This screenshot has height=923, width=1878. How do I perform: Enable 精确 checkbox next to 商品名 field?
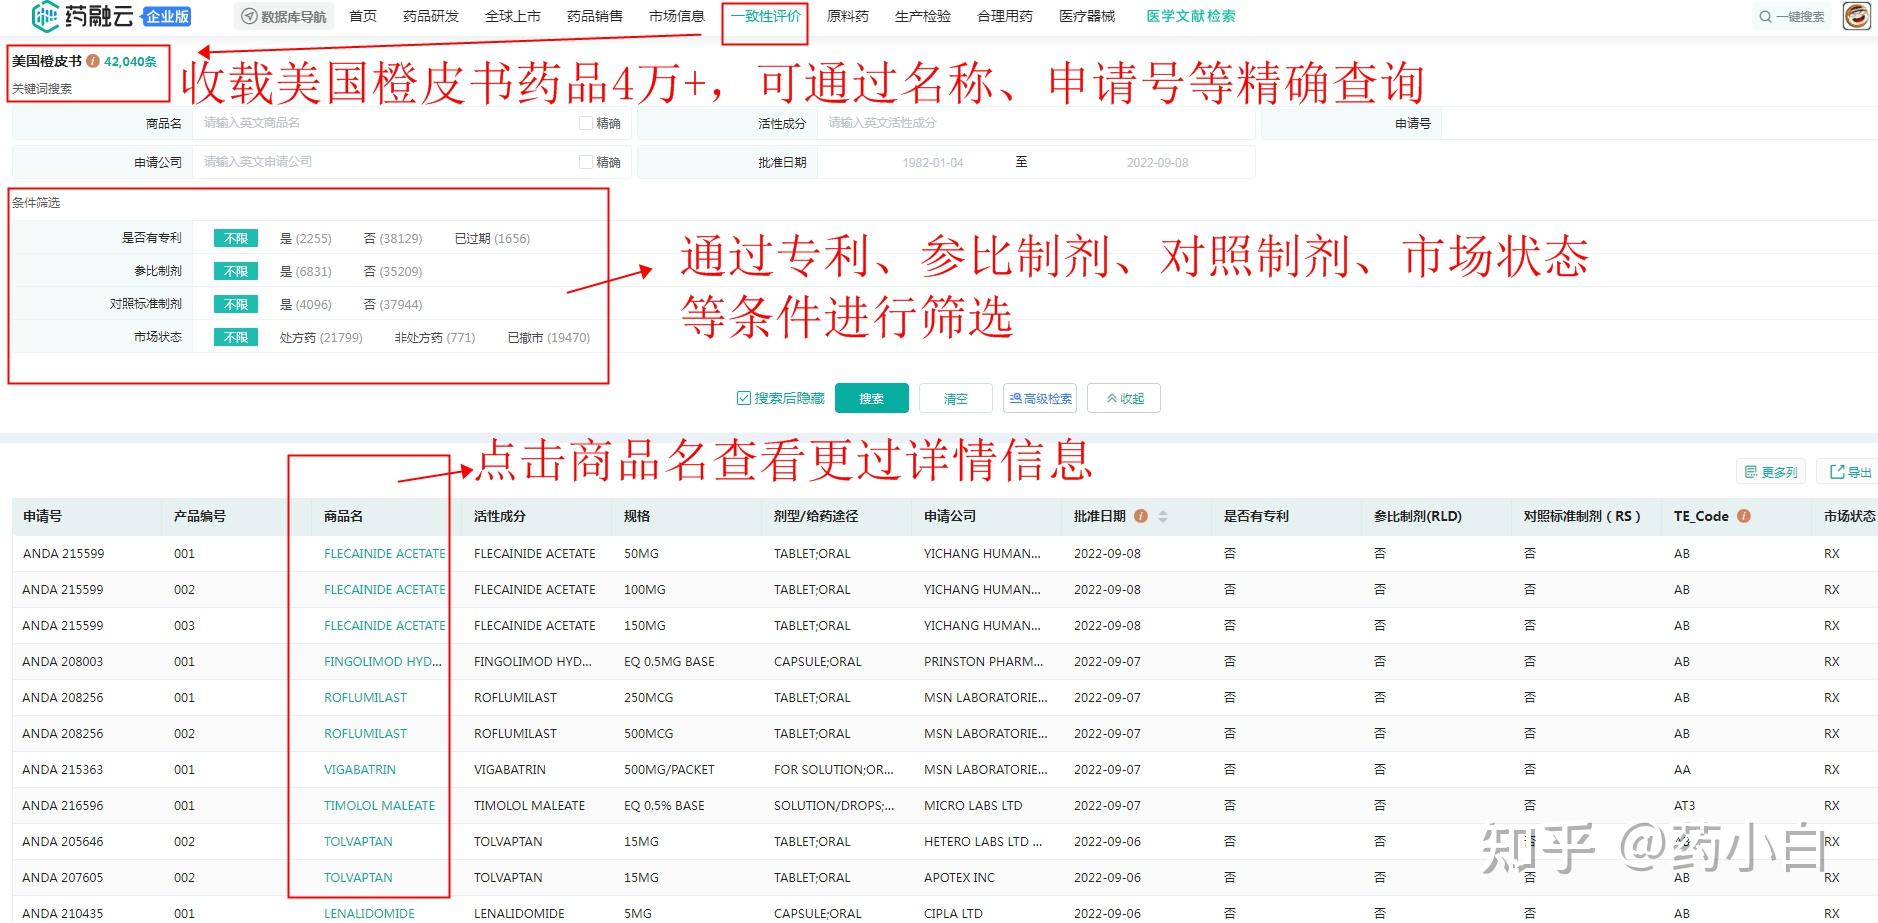click(x=587, y=122)
